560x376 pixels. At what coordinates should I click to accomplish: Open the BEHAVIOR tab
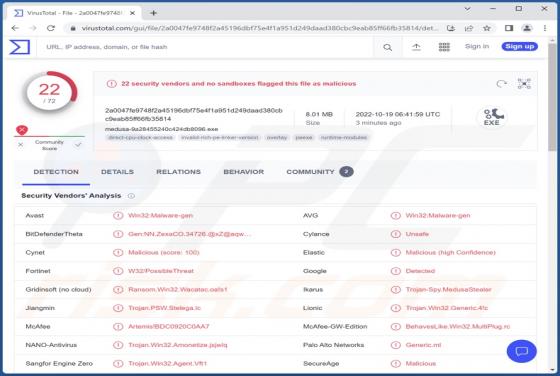click(x=244, y=172)
